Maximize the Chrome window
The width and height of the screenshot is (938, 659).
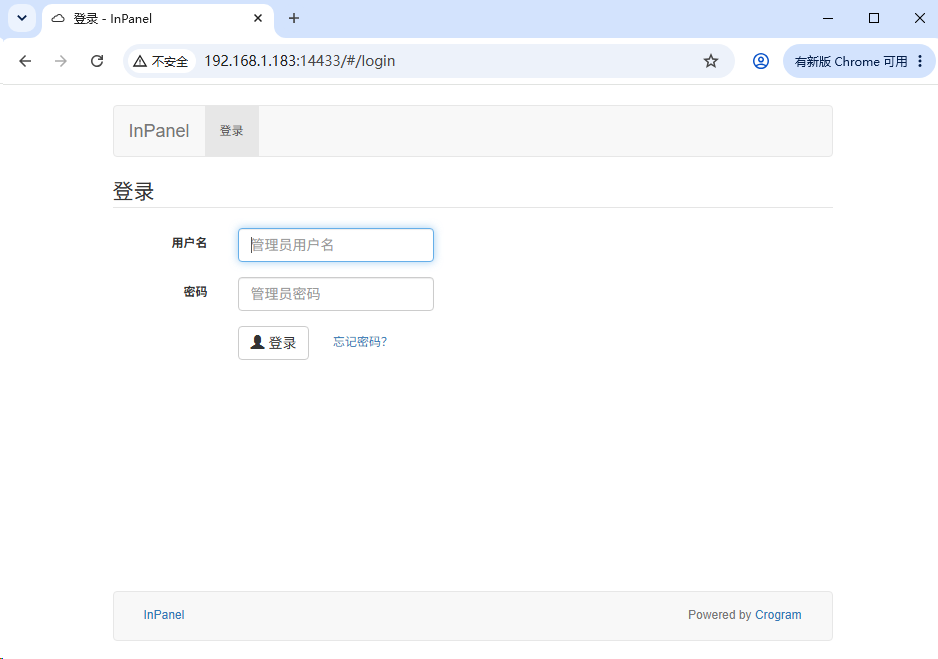click(874, 19)
